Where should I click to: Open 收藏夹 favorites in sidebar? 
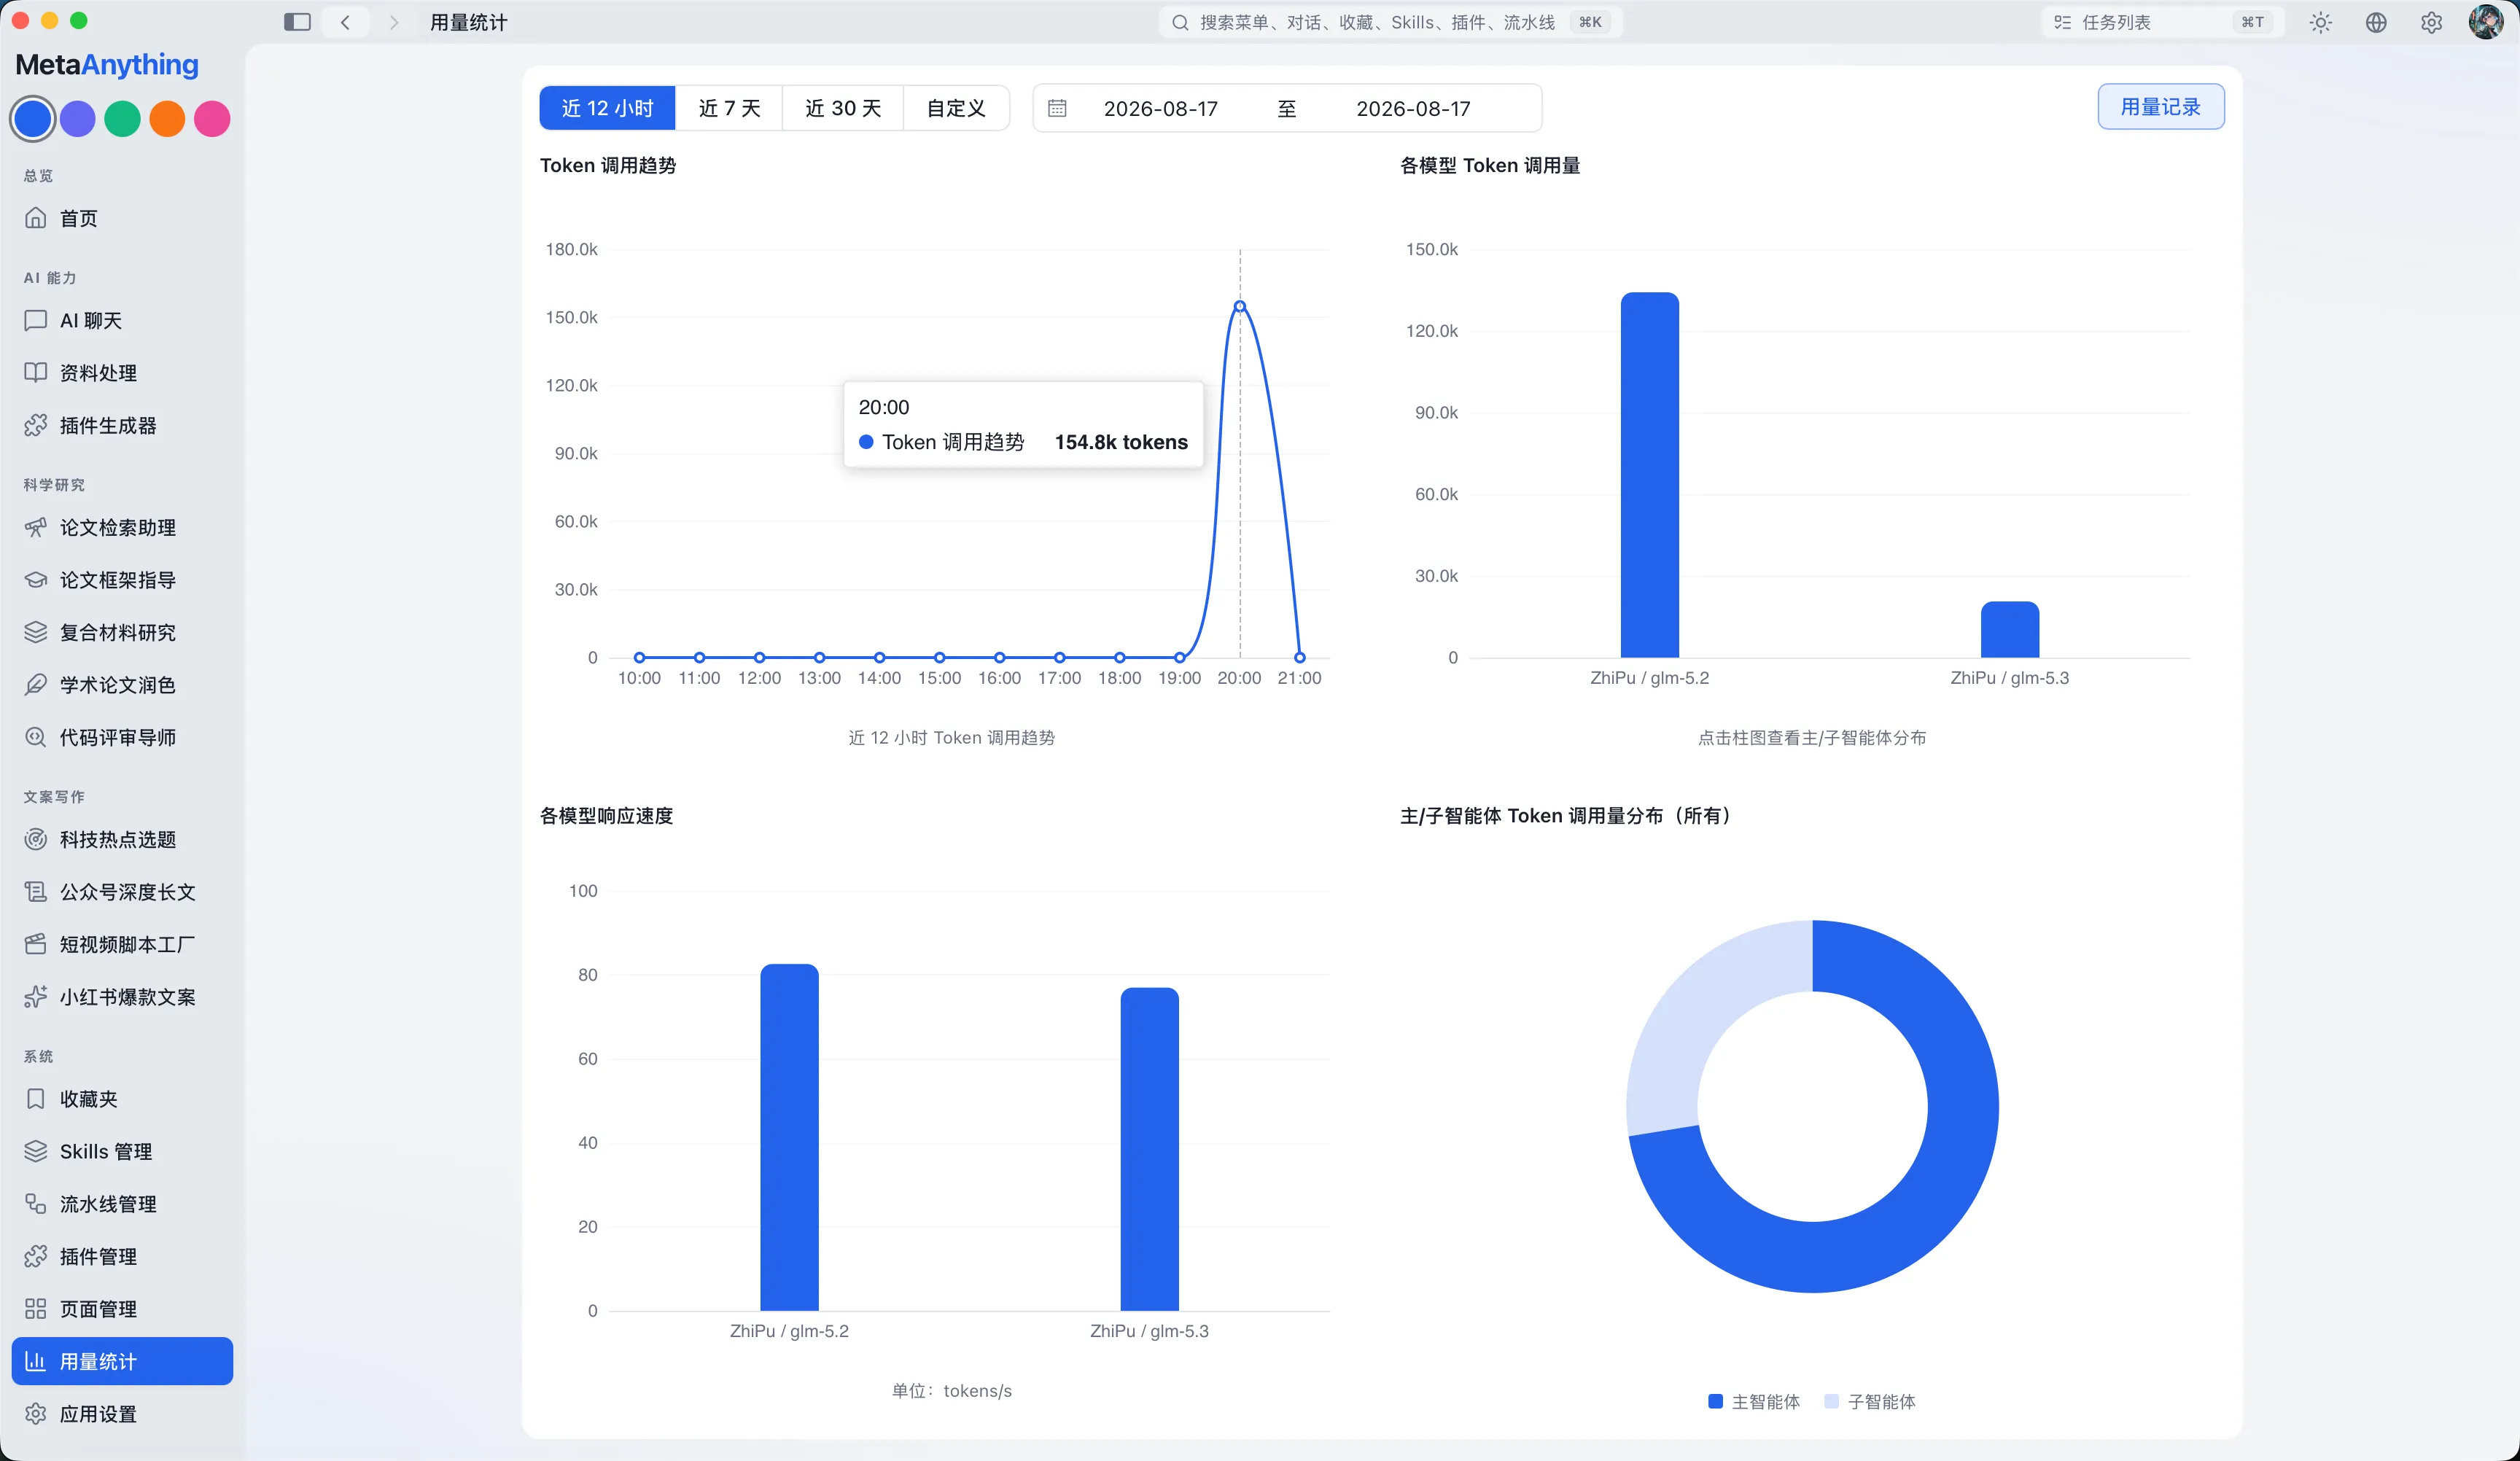pos(122,1099)
